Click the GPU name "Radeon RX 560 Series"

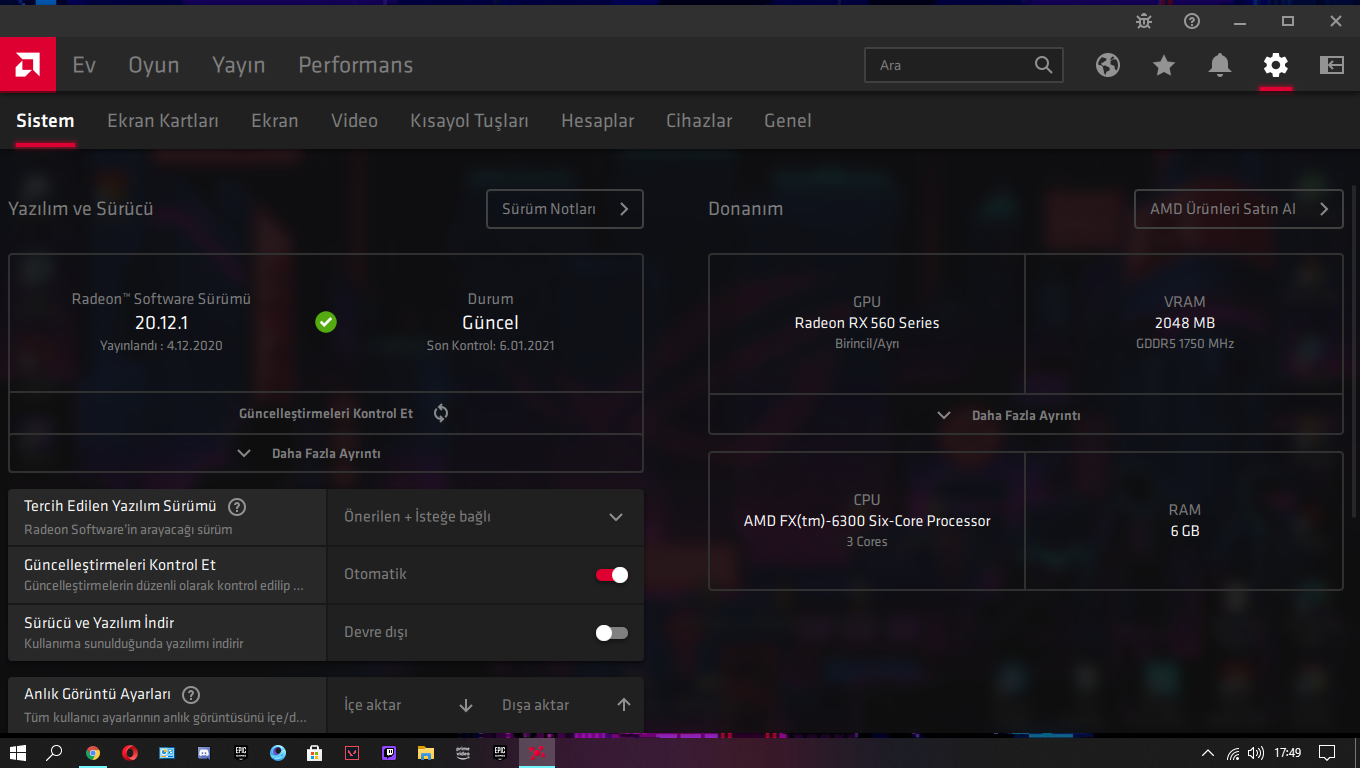(867, 323)
